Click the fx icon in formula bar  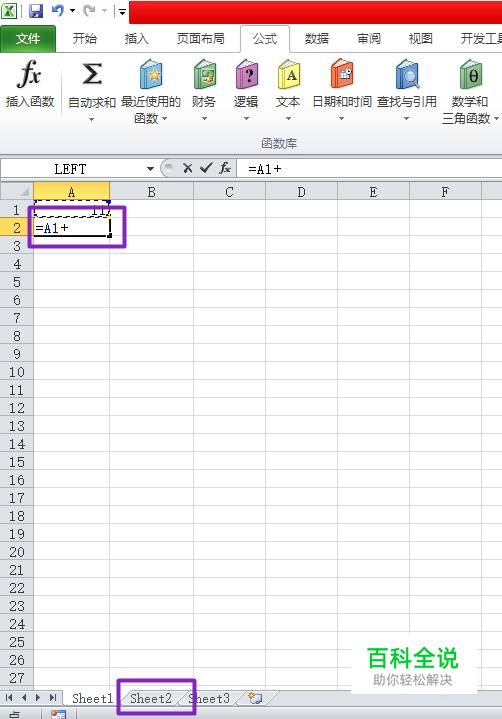tap(225, 168)
